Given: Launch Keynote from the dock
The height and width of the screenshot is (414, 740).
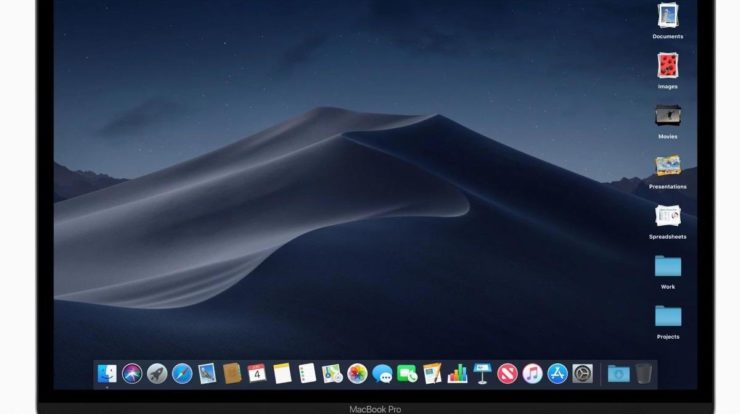Looking at the screenshot, I should click(483, 374).
